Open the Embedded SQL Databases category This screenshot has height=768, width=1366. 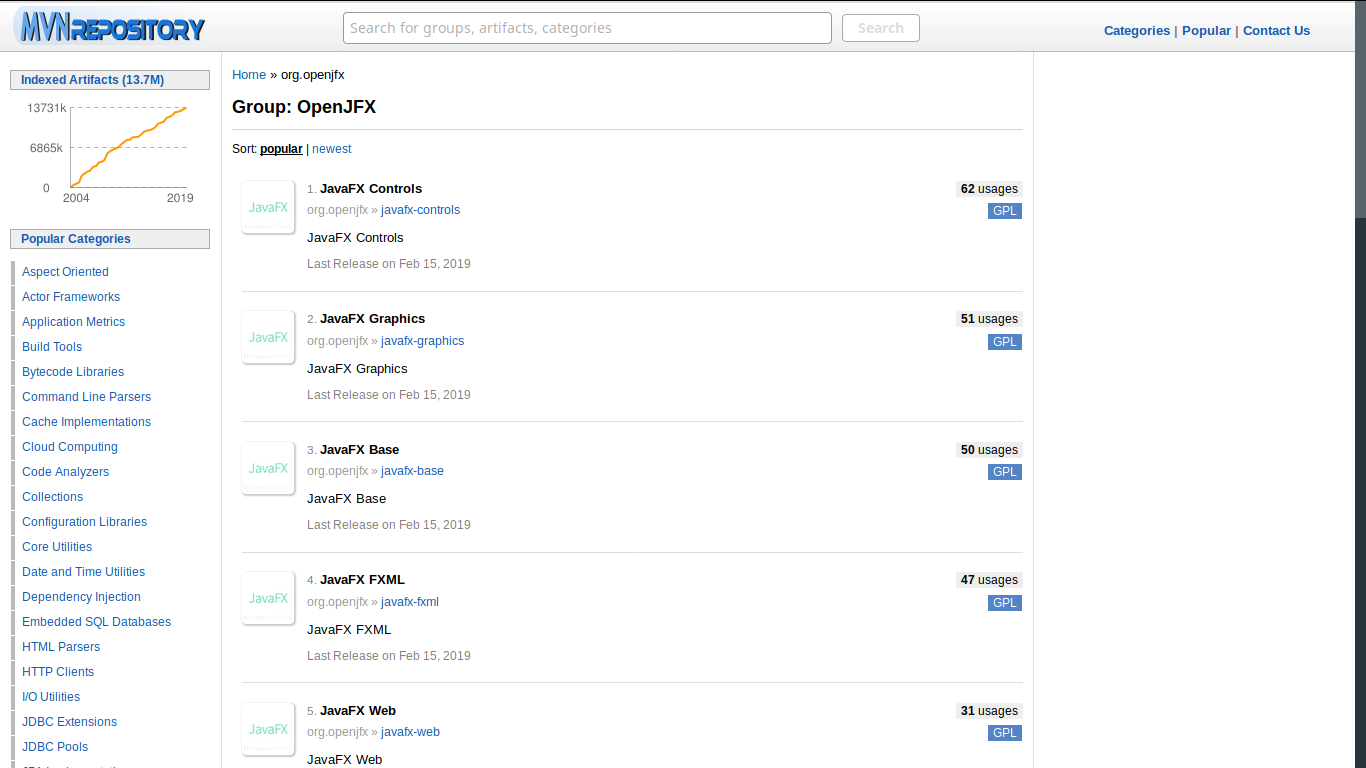click(96, 622)
